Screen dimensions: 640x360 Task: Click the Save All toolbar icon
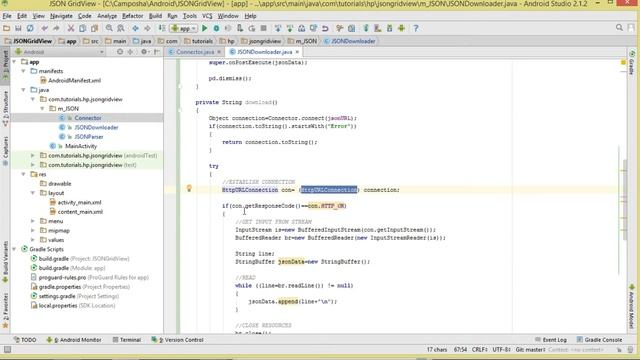pyautogui.click(x=18, y=28)
